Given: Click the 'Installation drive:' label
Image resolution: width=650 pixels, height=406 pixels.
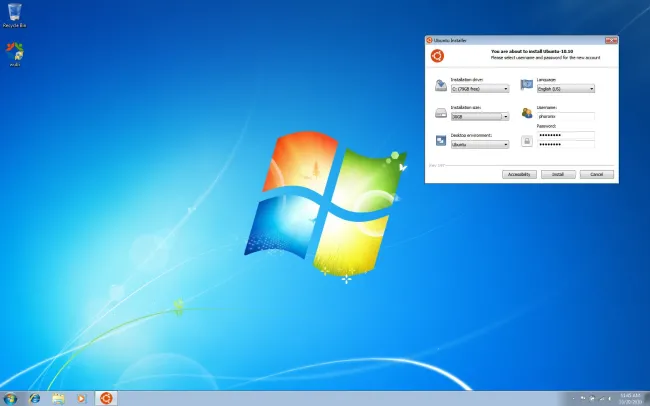Looking at the screenshot, I should pyautogui.click(x=467, y=80).
